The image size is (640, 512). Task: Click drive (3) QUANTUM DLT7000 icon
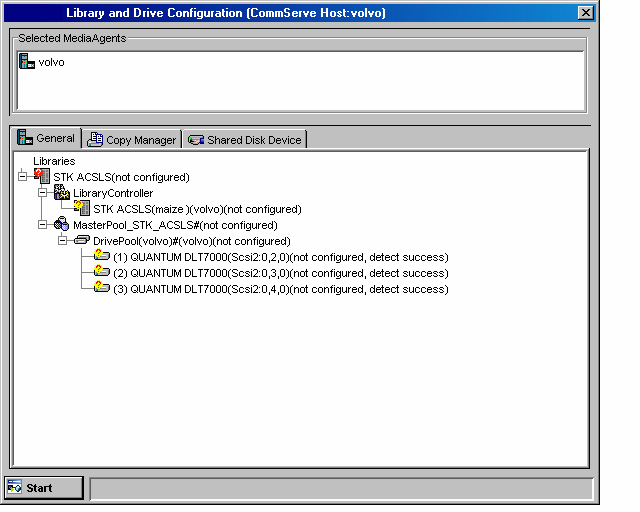tap(102, 287)
